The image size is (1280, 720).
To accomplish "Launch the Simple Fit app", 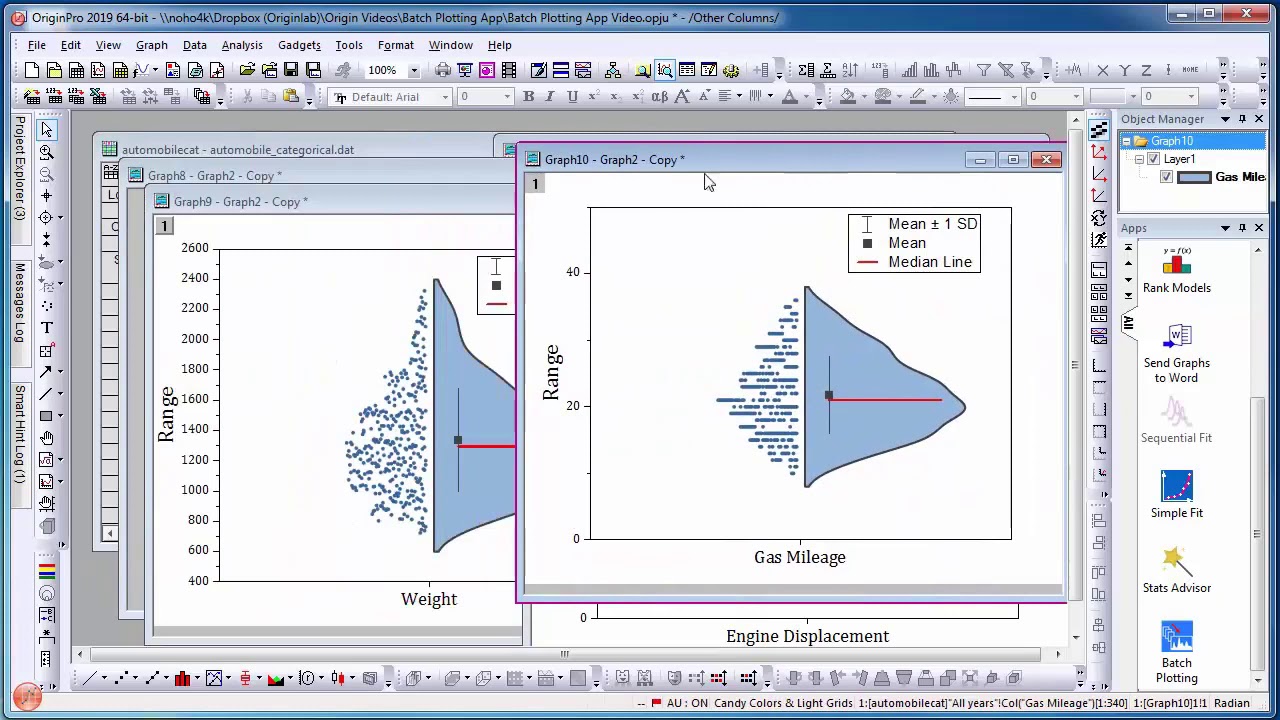I will pos(1177,495).
